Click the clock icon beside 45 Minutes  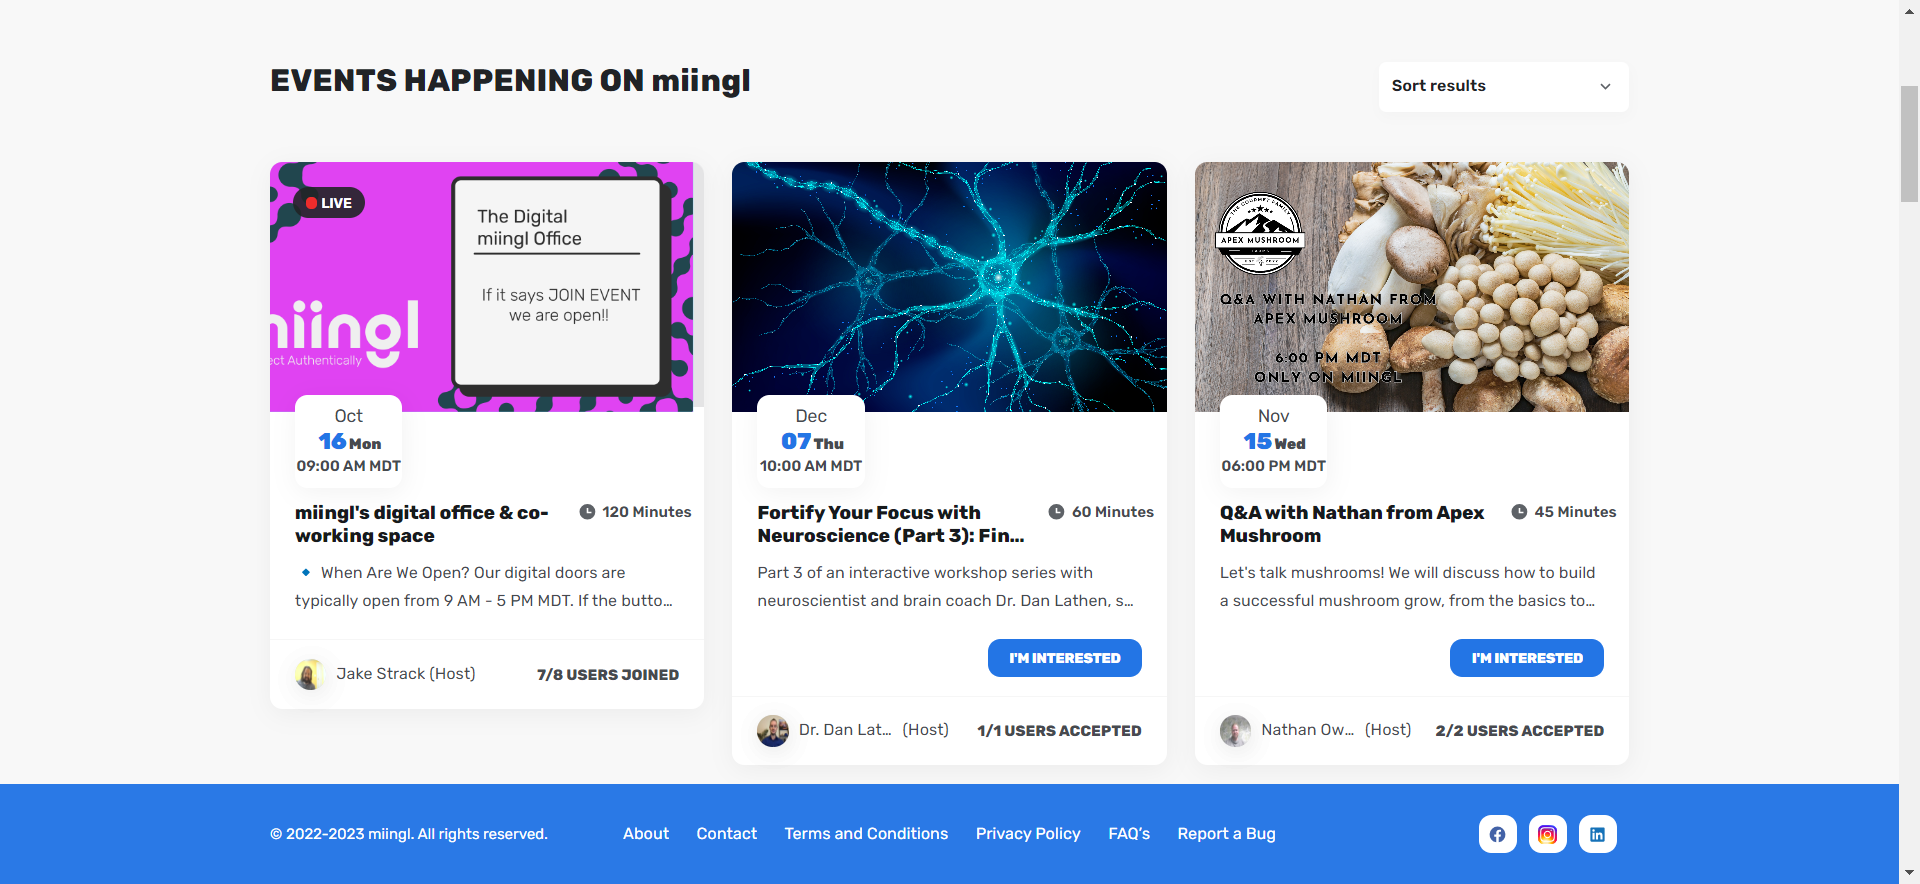tap(1519, 512)
